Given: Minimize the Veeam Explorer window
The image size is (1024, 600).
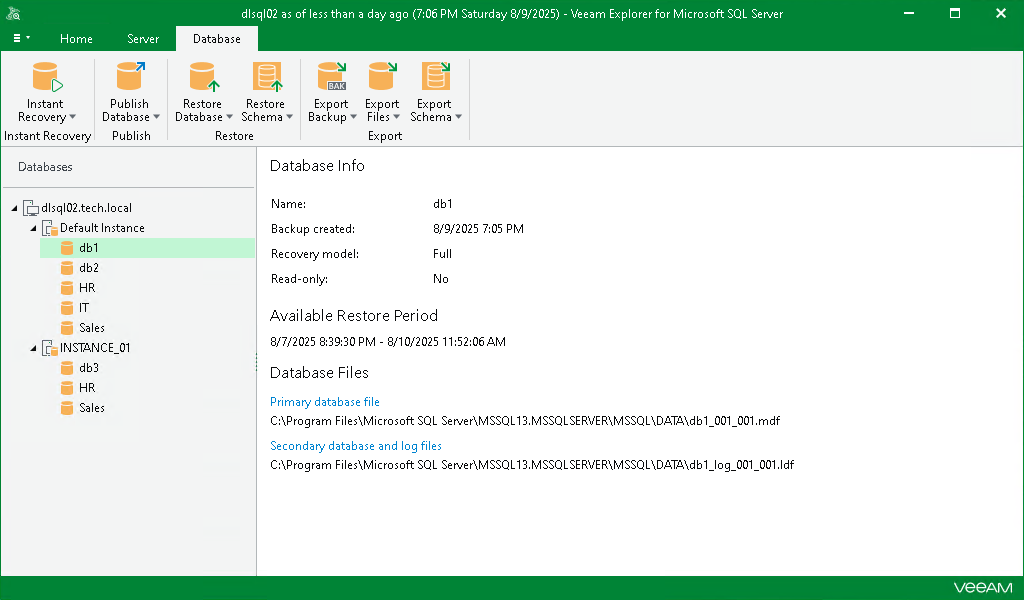Looking at the screenshot, I should tap(908, 13).
